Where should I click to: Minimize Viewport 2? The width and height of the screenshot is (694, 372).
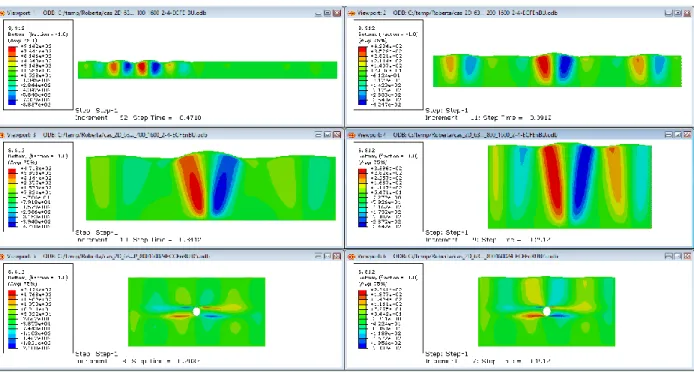(x=668, y=13)
